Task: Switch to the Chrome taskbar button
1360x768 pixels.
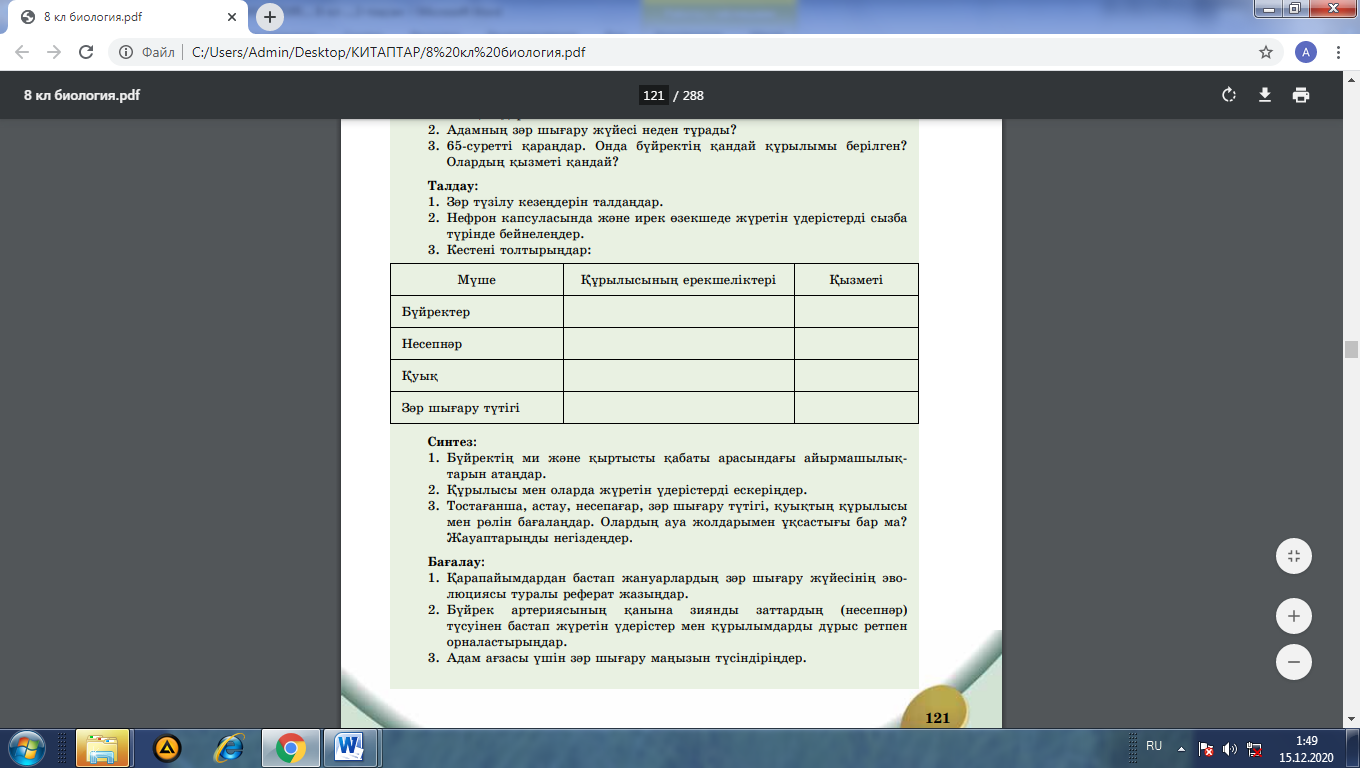Action: [291, 747]
